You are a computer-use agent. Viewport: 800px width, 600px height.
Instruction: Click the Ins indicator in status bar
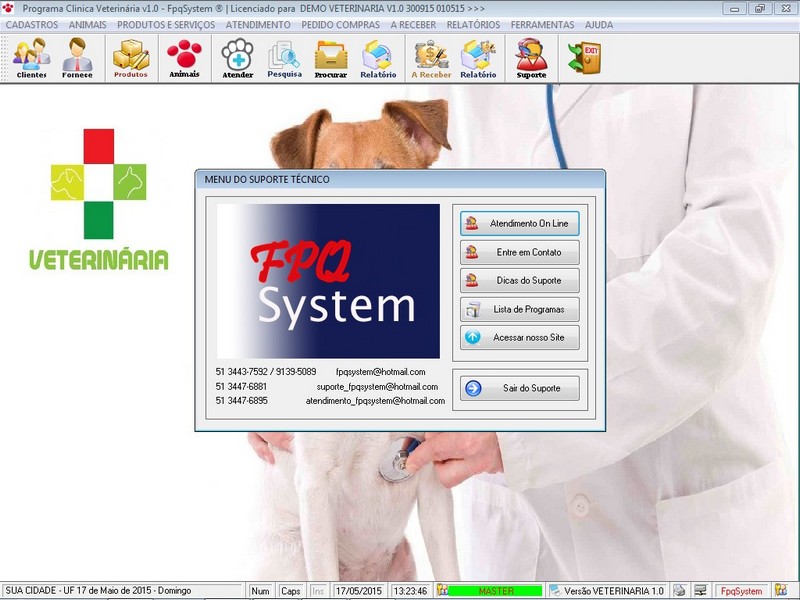(x=318, y=591)
